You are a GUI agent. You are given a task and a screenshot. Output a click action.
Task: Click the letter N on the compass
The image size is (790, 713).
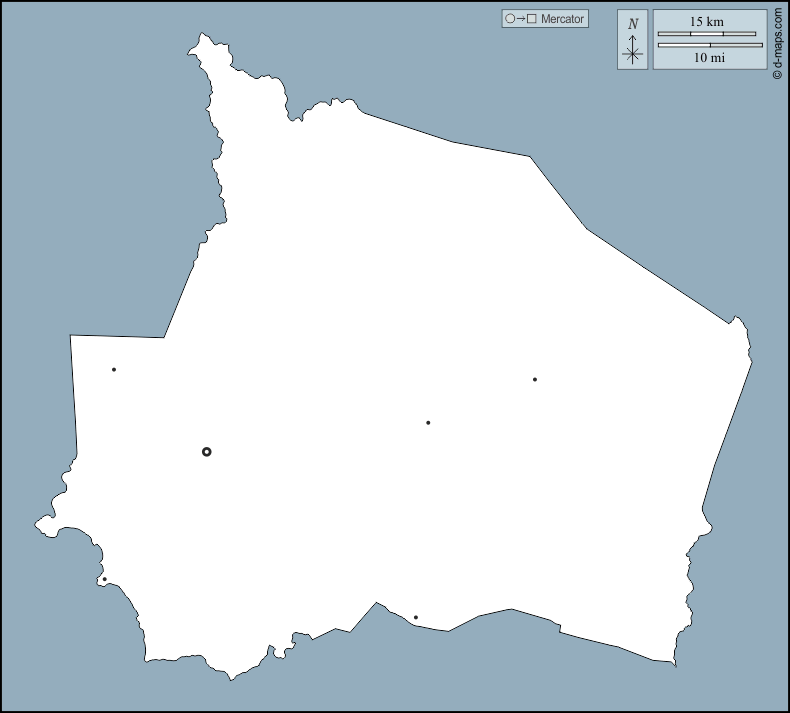pyautogui.click(x=632, y=23)
